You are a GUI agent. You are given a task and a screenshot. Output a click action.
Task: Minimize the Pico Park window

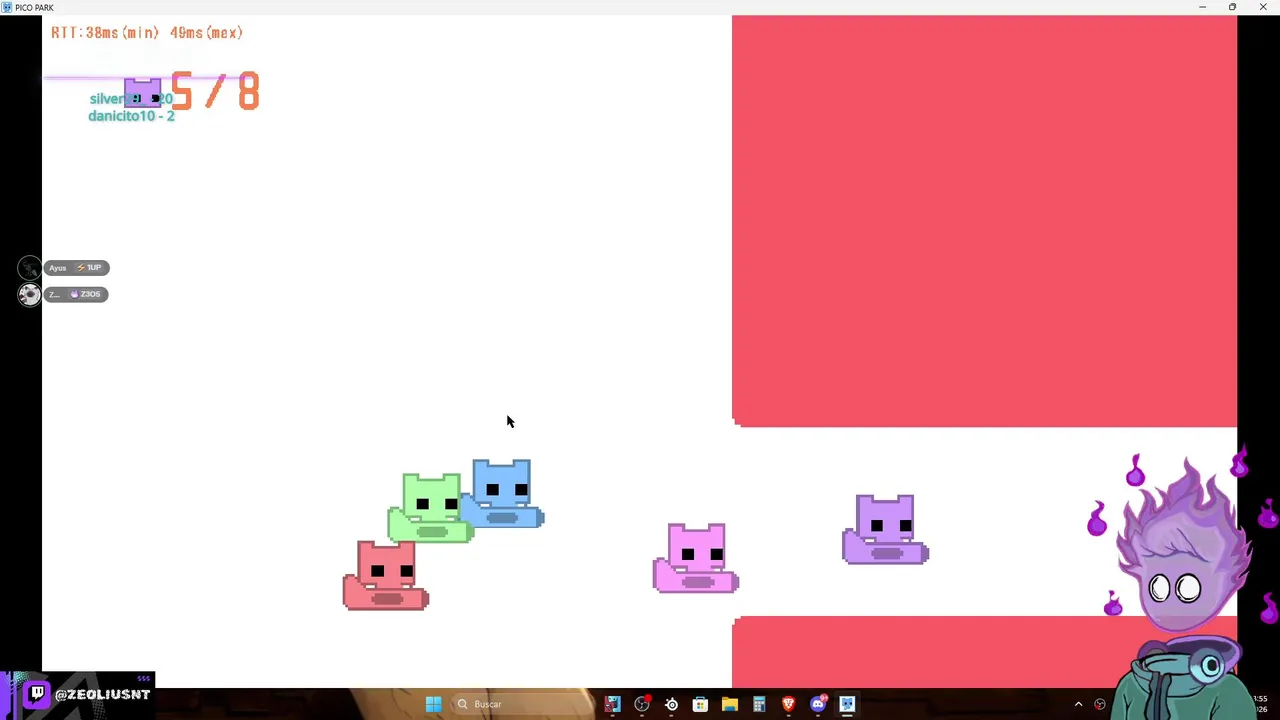point(1202,7)
